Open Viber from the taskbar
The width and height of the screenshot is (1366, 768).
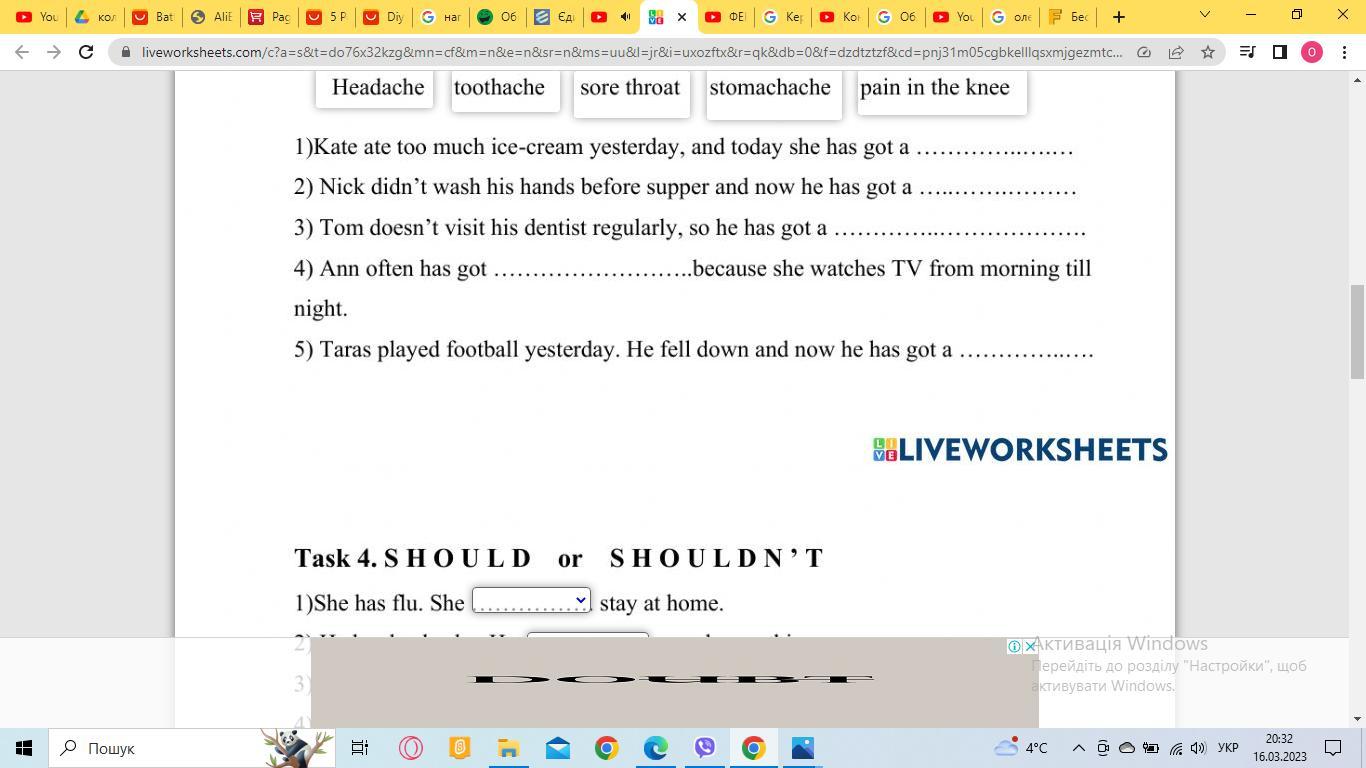704,748
